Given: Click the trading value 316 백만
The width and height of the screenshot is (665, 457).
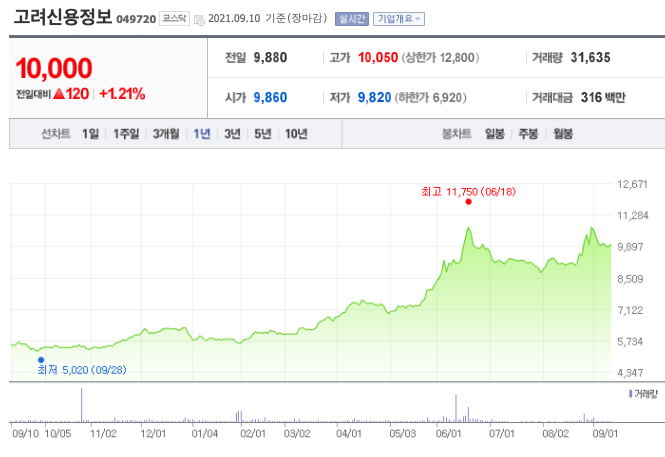Looking at the screenshot, I should pyautogui.click(x=603, y=98).
